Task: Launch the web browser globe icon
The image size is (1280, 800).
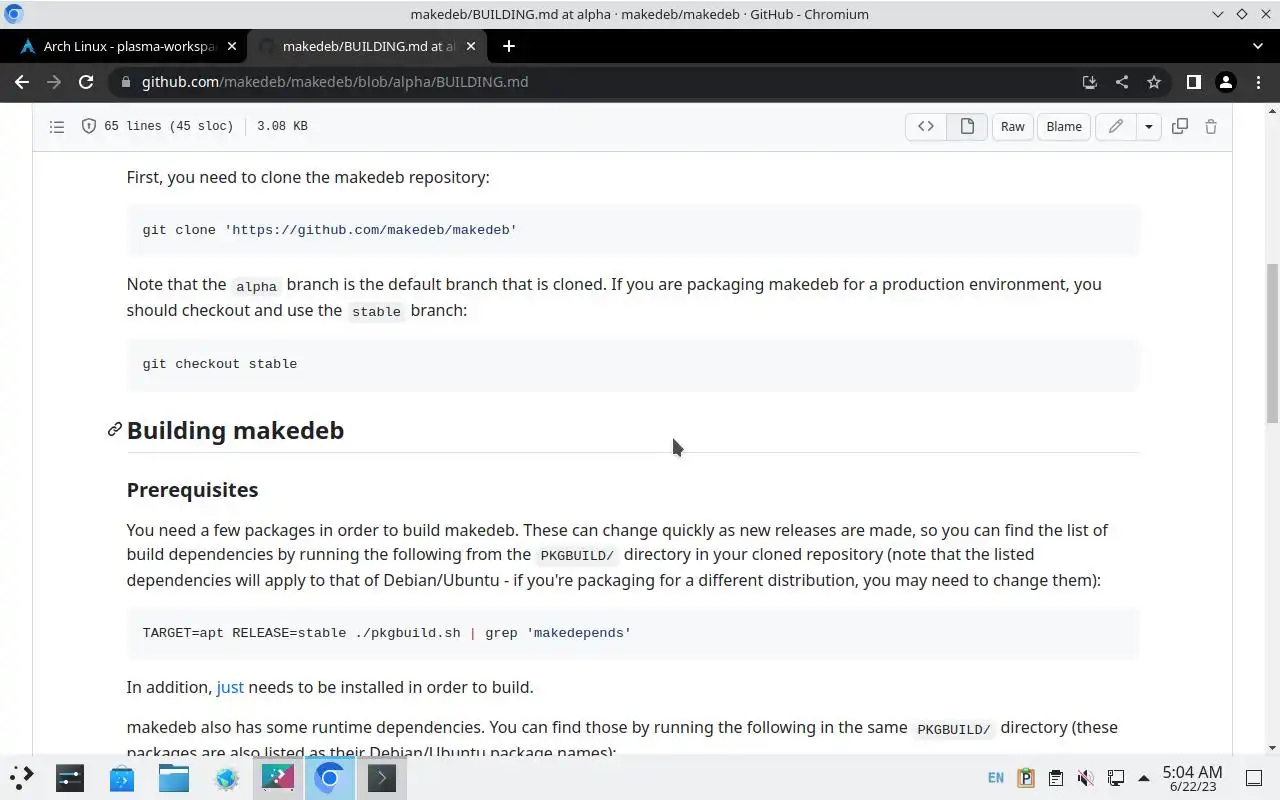Action: (x=226, y=777)
